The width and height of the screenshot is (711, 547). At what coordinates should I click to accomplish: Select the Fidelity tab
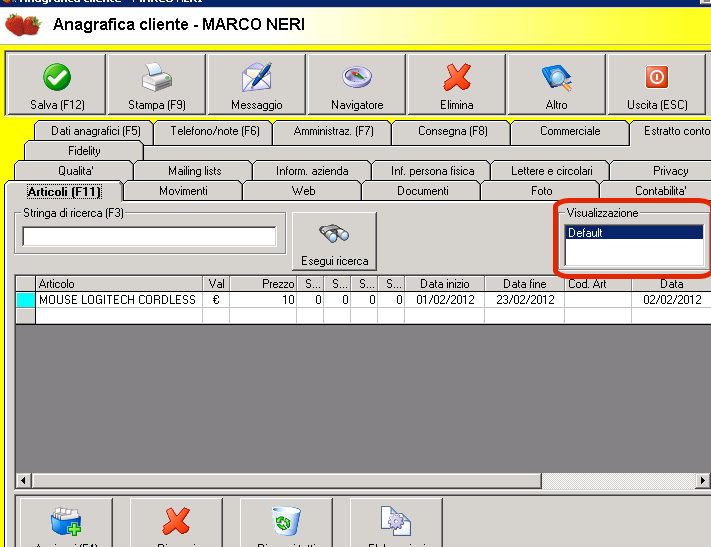tap(84, 151)
